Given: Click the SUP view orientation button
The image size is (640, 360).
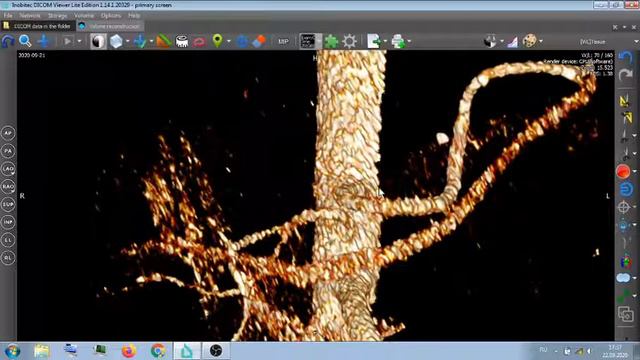Looking at the screenshot, I should tap(8, 204).
